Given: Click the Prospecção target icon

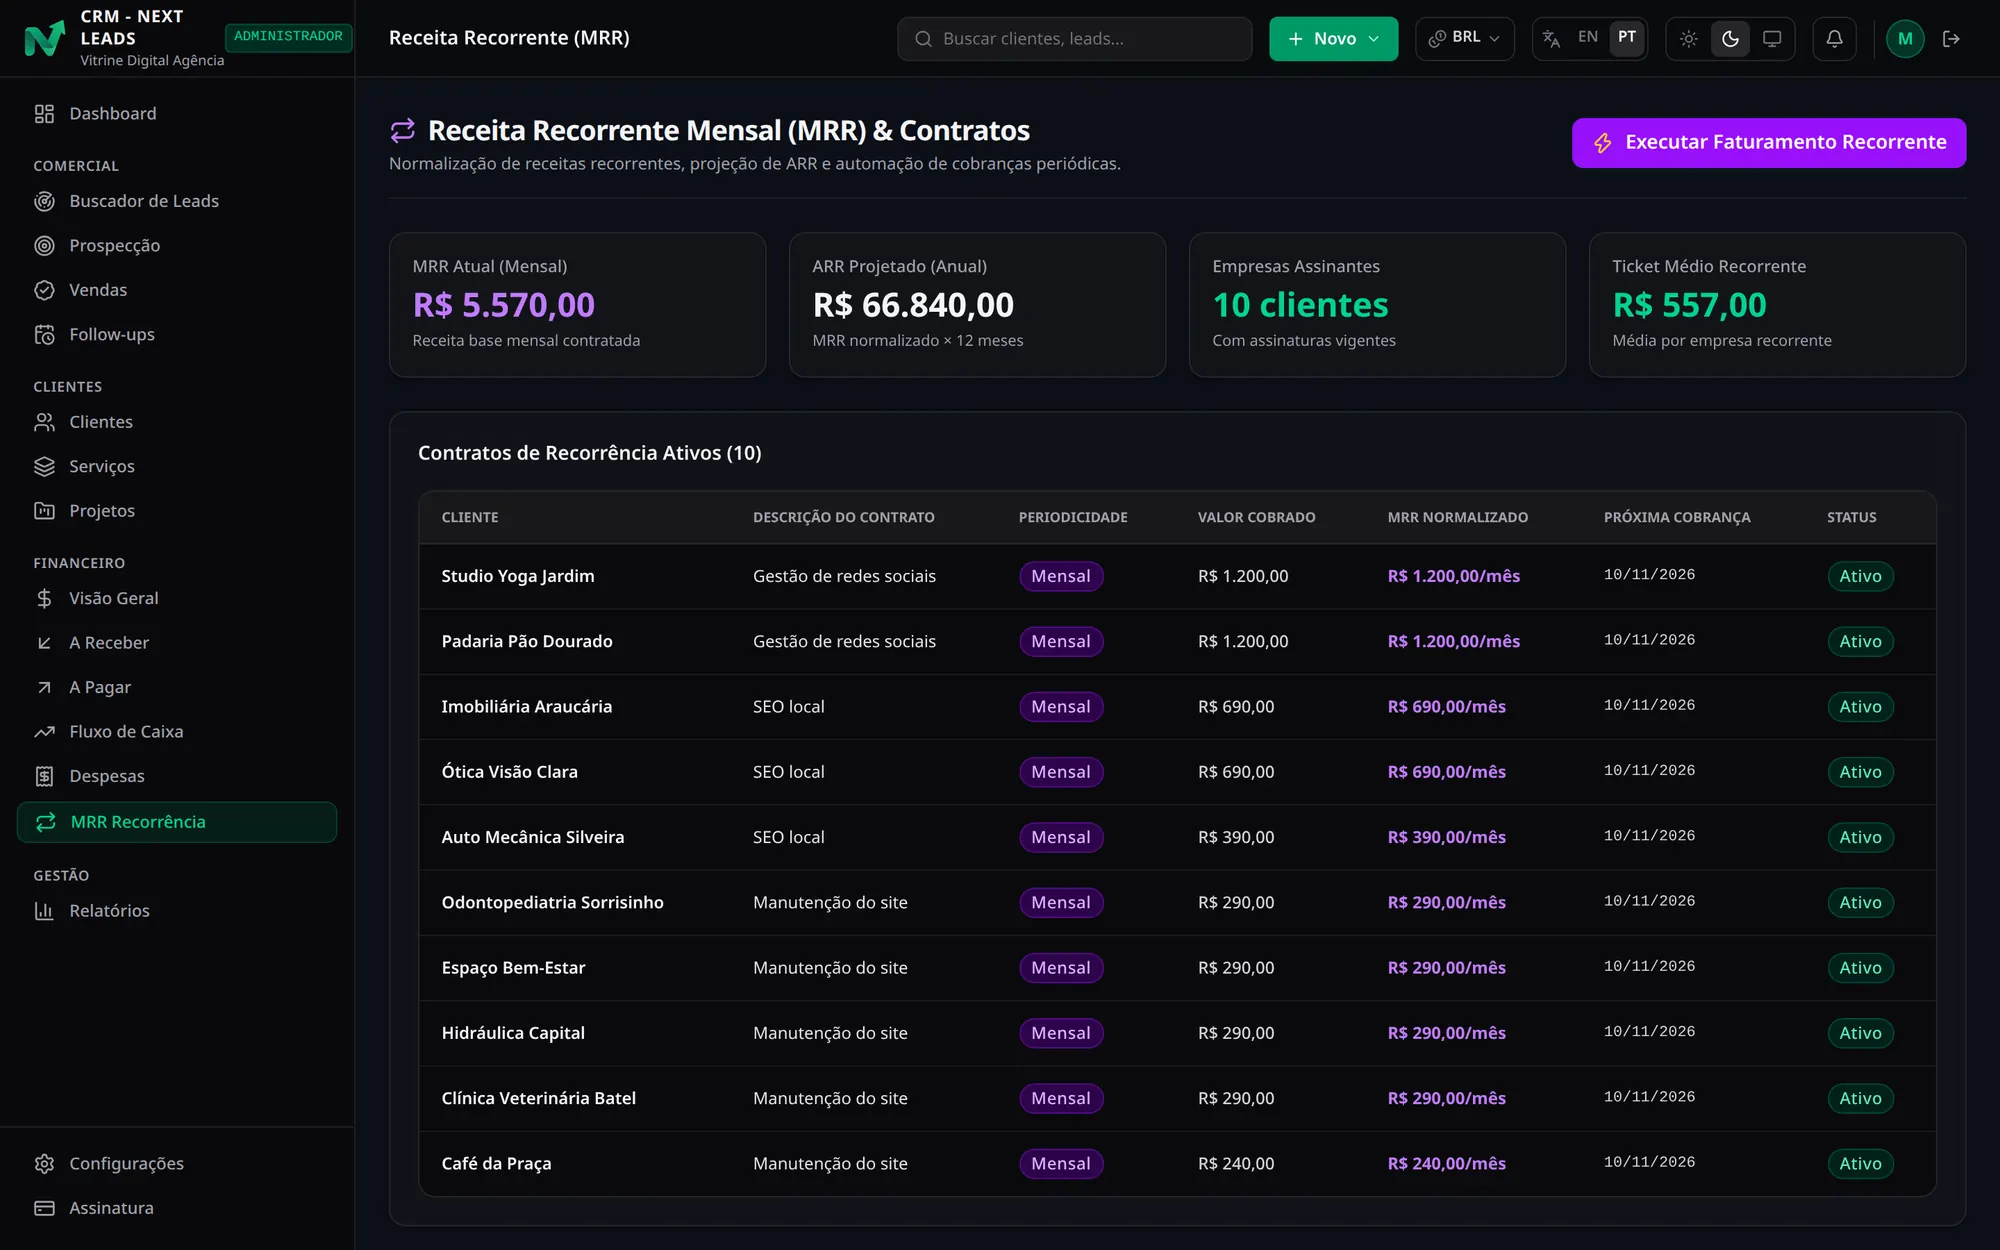Looking at the screenshot, I should [x=44, y=246].
